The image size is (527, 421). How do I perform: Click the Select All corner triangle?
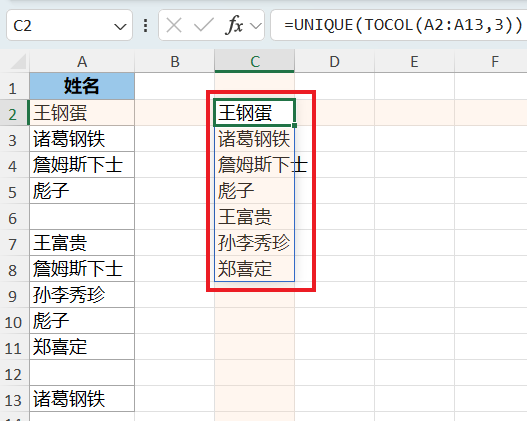point(18,61)
